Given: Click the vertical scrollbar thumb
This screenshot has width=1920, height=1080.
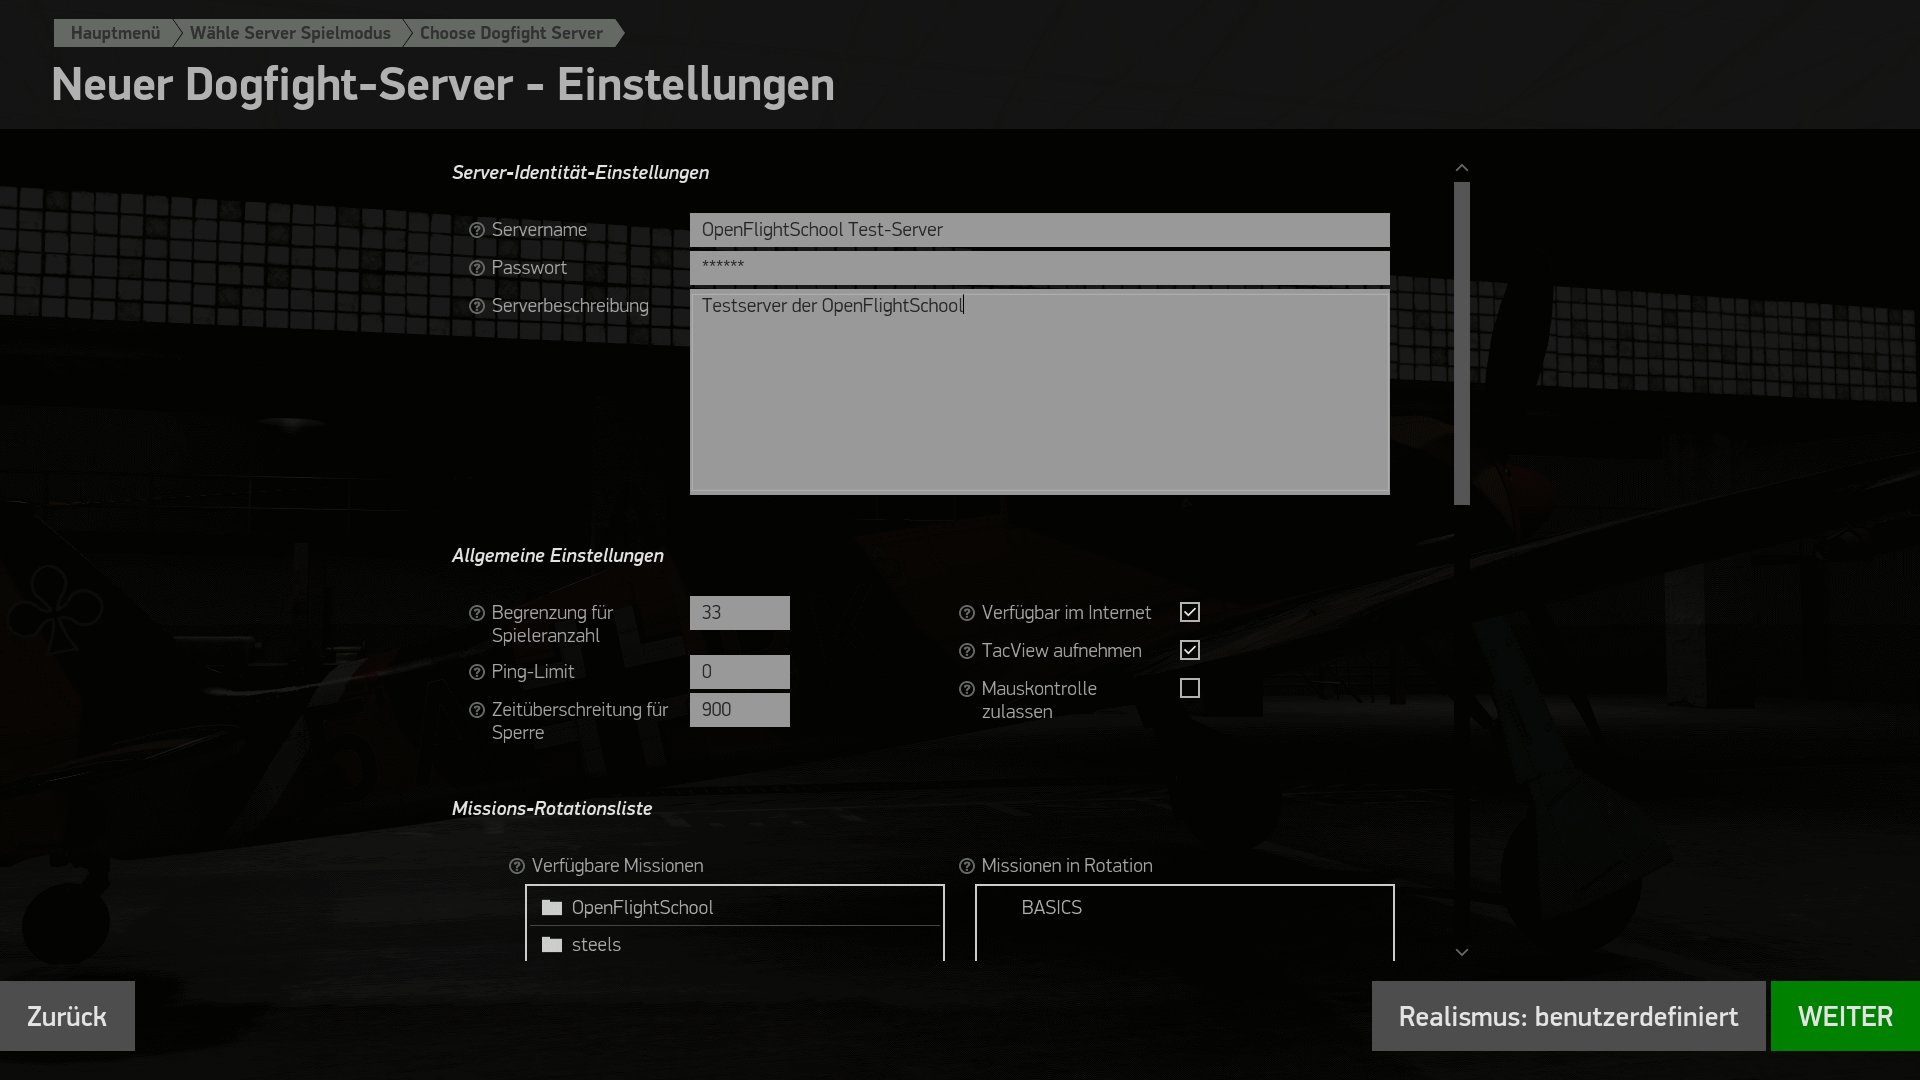Looking at the screenshot, I should pyautogui.click(x=1461, y=343).
